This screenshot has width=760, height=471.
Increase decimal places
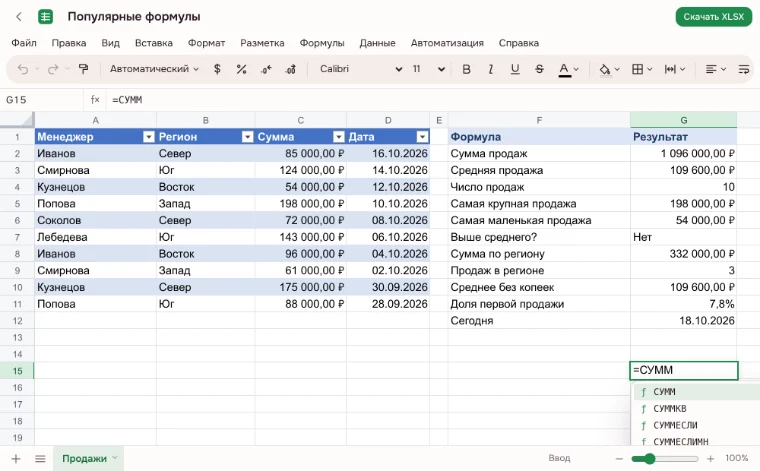(x=290, y=69)
